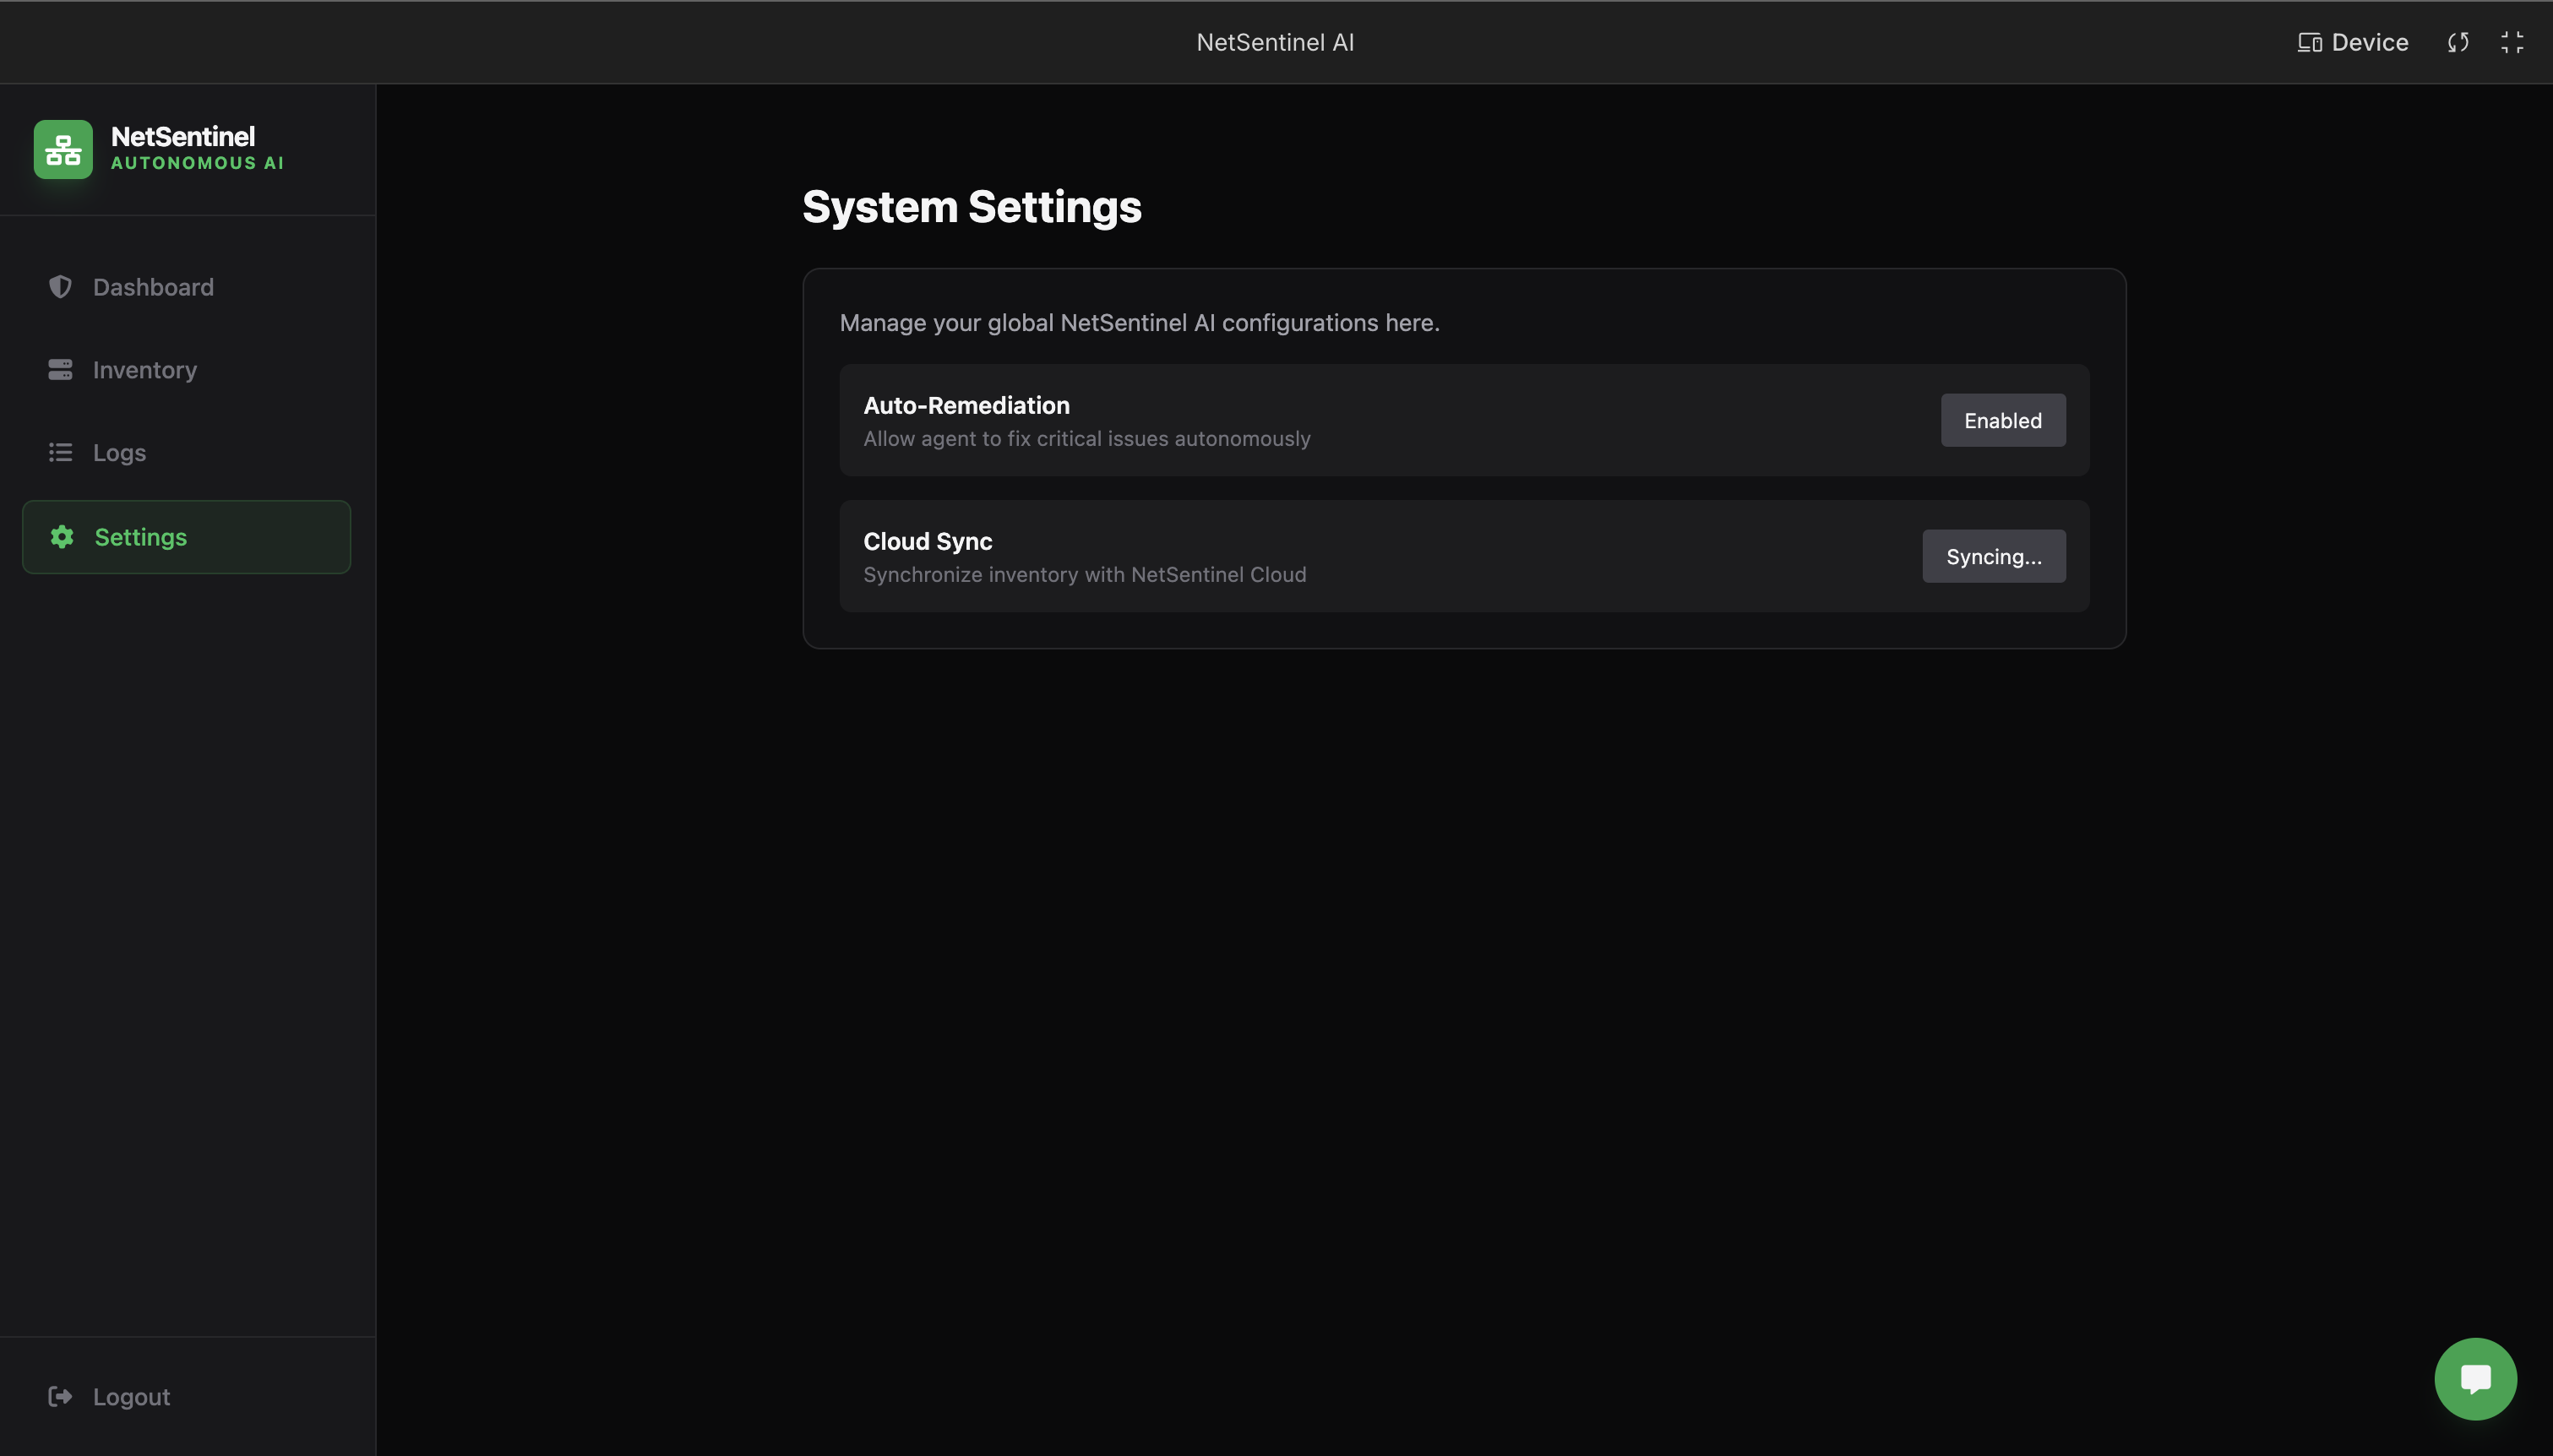Click the Logs list icon
This screenshot has height=1456, width=2553.
tap(60, 453)
